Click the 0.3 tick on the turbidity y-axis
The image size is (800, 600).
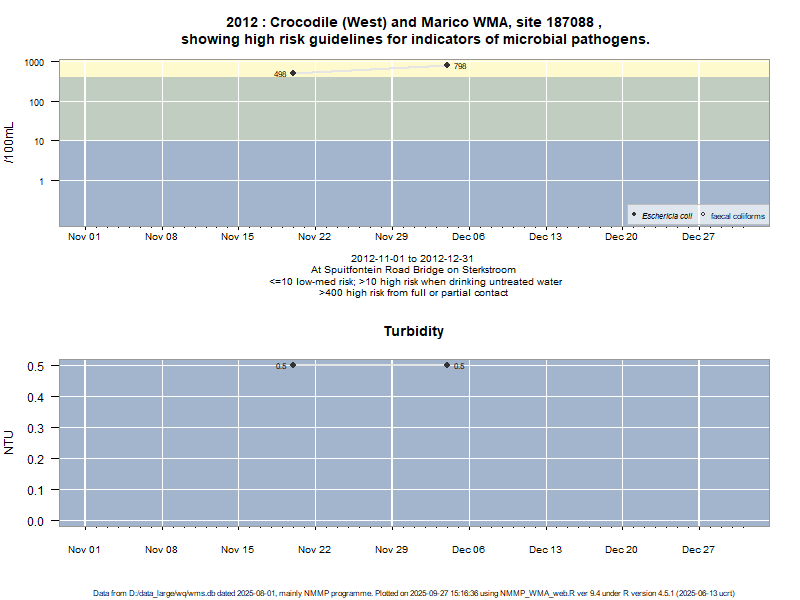point(36,428)
